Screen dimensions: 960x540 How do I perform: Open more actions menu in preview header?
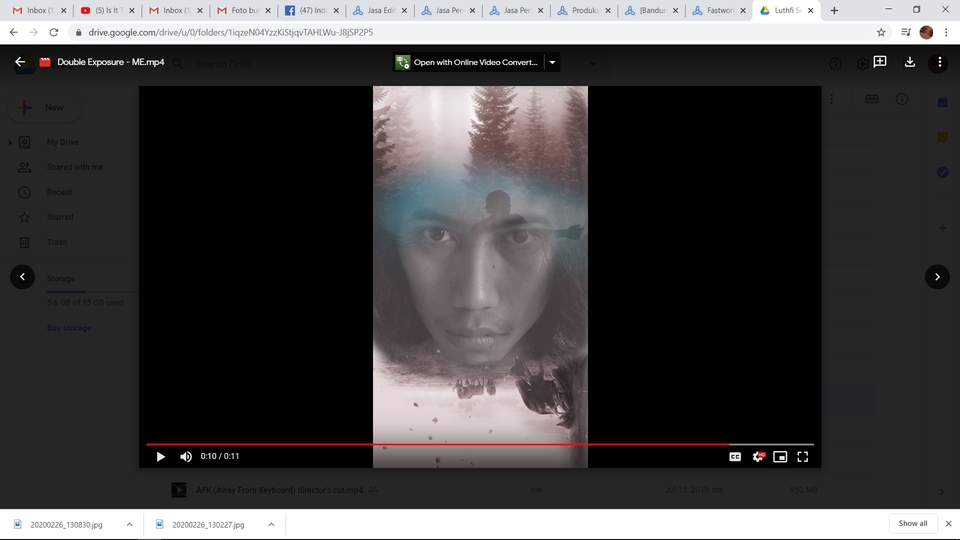point(939,62)
